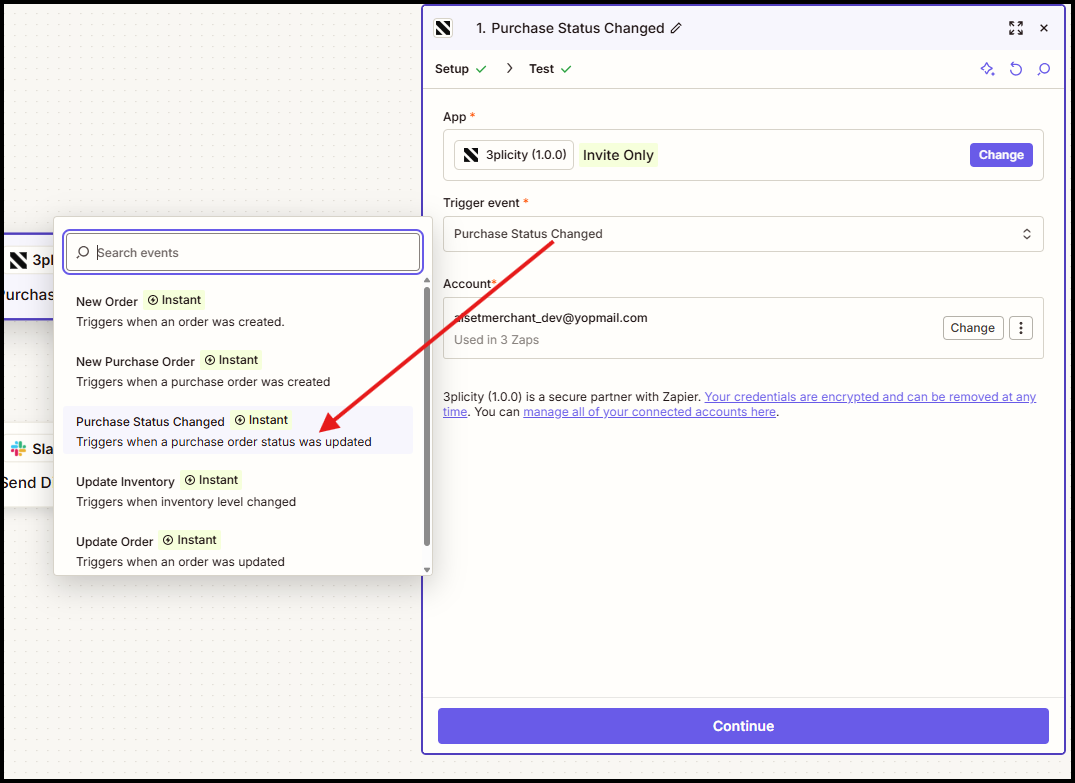This screenshot has width=1075, height=783.
Task: Click the Slack icon on the canvas step
Action: 19,449
